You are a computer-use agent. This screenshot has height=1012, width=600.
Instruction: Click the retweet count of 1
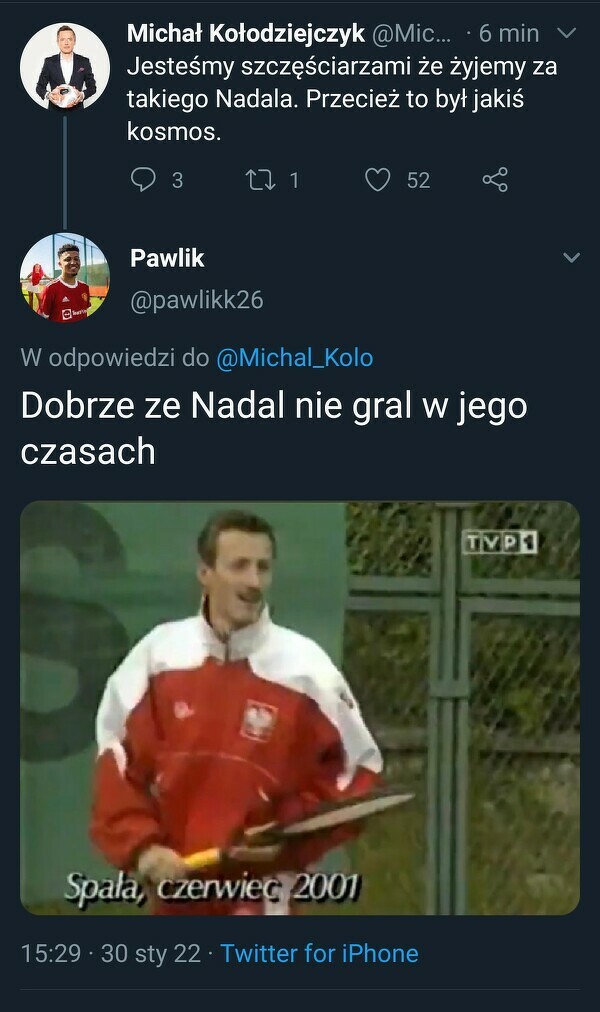pos(294,180)
